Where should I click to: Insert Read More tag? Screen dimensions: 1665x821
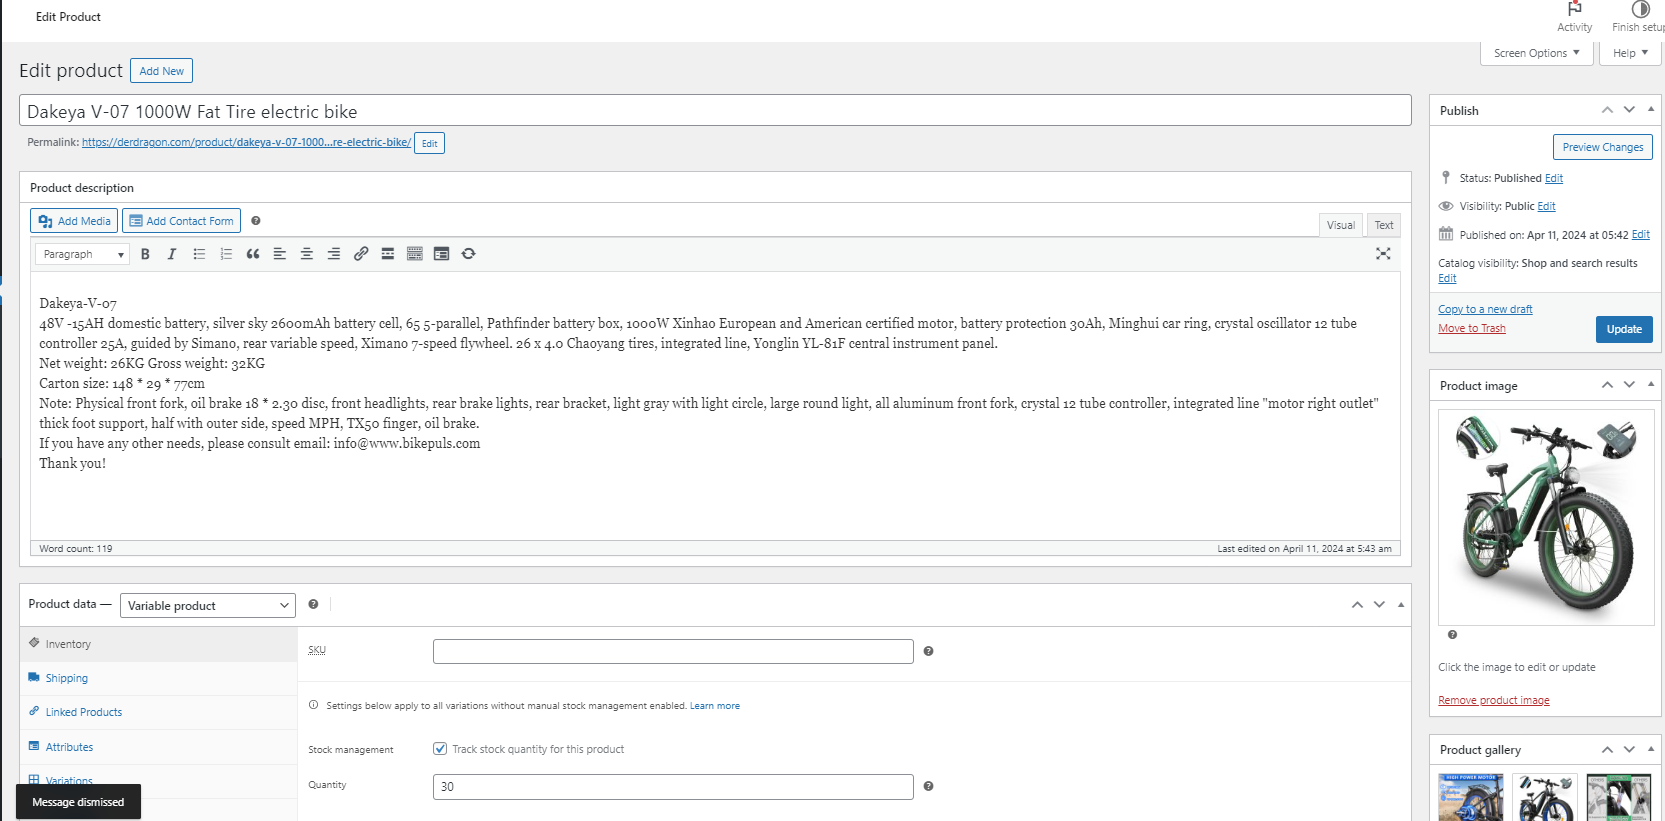pos(388,254)
